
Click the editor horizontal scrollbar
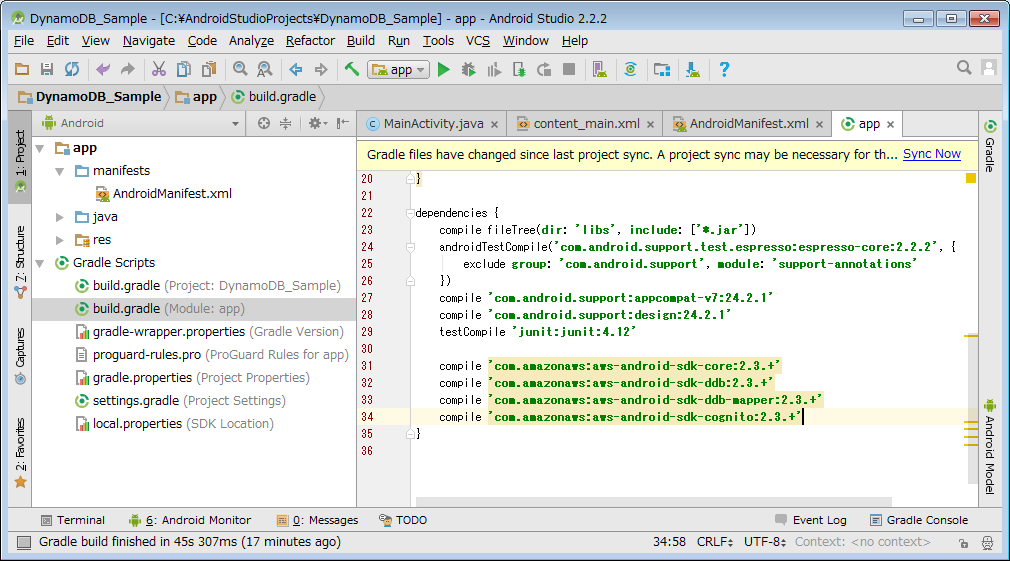[x=654, y=501]
